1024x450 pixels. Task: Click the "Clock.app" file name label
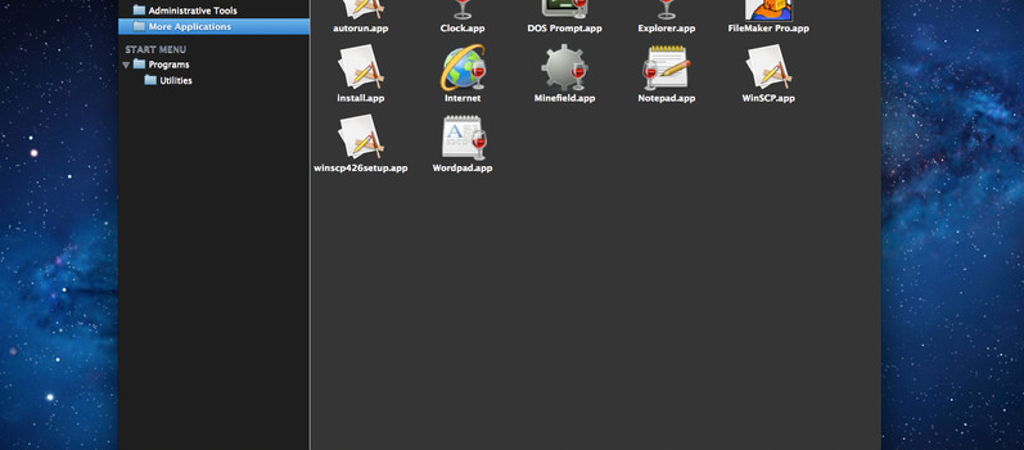click(462, 28)
